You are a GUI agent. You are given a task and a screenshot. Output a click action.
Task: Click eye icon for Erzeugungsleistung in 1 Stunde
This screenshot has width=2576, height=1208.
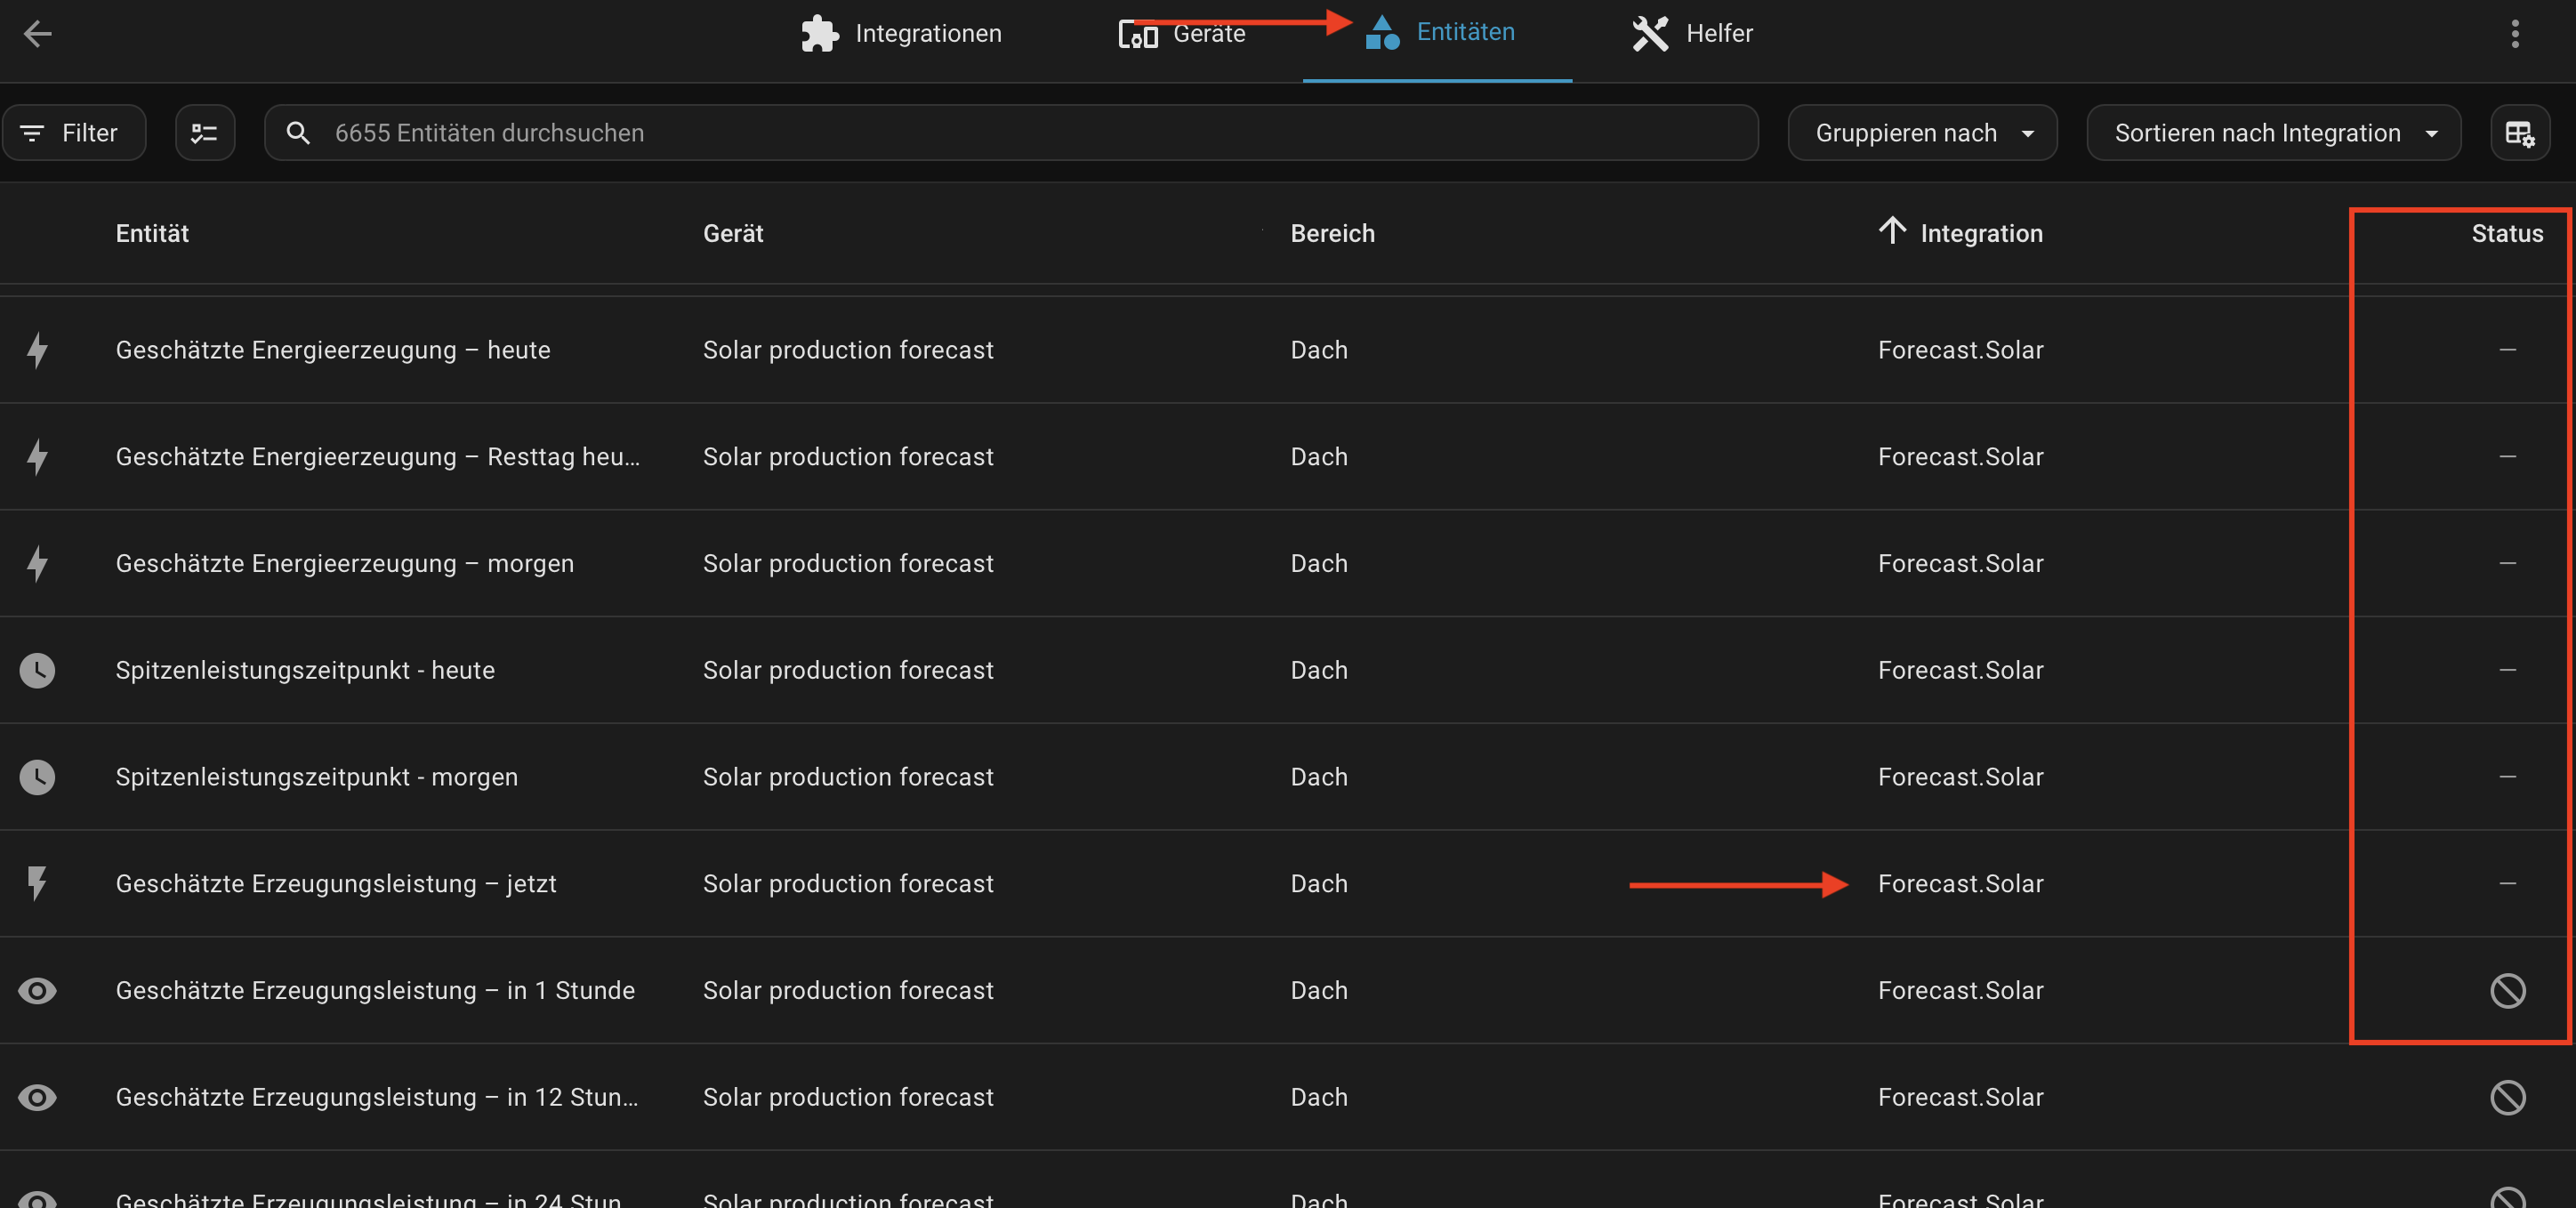click(x=37, y=991)
